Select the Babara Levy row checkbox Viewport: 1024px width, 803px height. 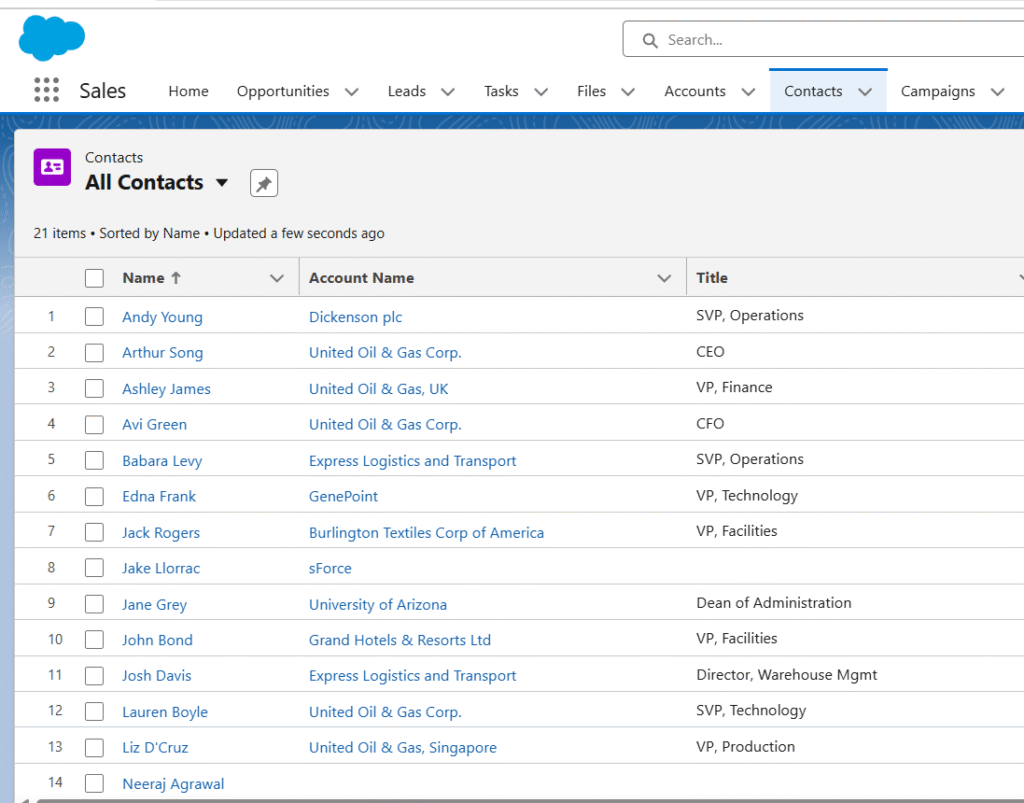coord(94,460)
